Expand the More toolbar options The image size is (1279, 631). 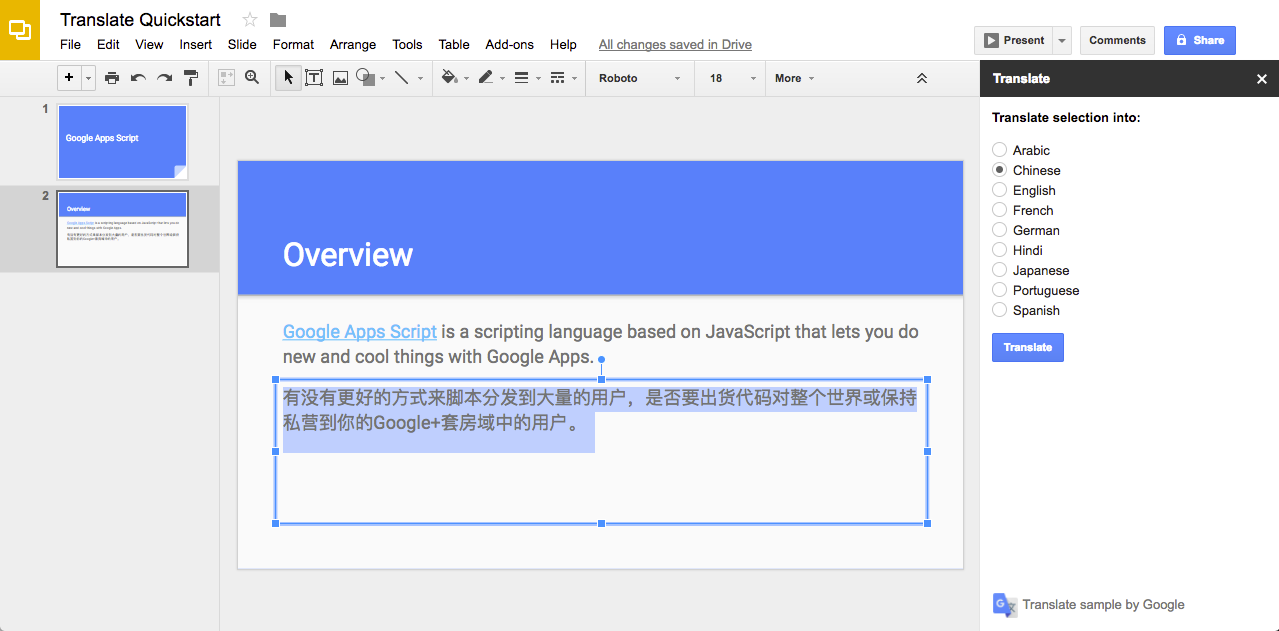click(794, 78)
